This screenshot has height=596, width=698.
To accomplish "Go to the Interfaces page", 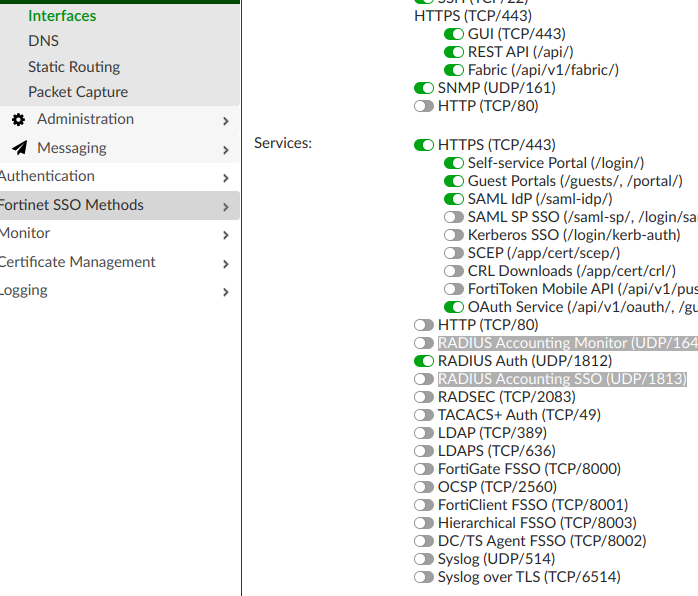I will tap(62, 16).
